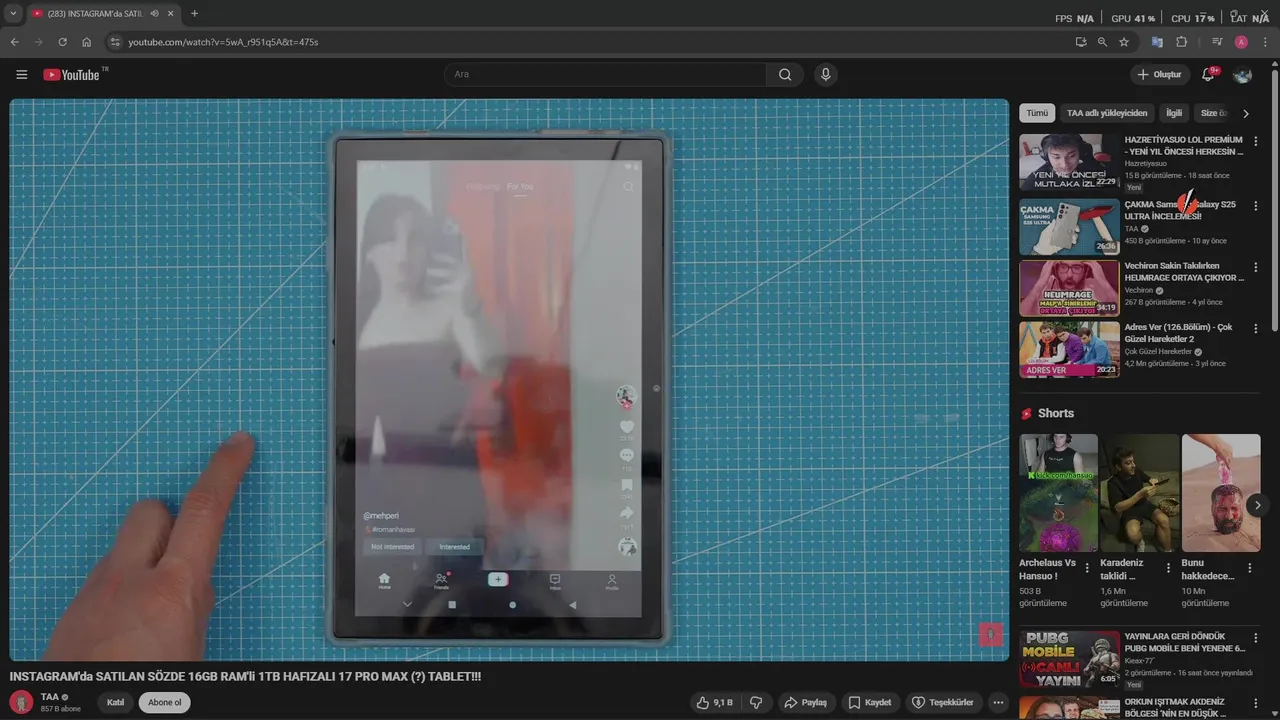Click the search magnifier button
Viewport: 1280px width, 720px height.
[x=785, y=75]
